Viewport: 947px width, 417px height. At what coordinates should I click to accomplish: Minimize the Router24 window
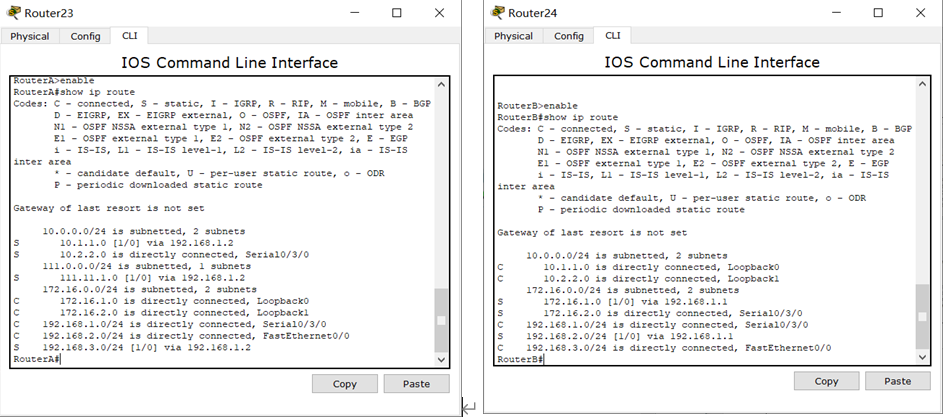tap(837, 13)
